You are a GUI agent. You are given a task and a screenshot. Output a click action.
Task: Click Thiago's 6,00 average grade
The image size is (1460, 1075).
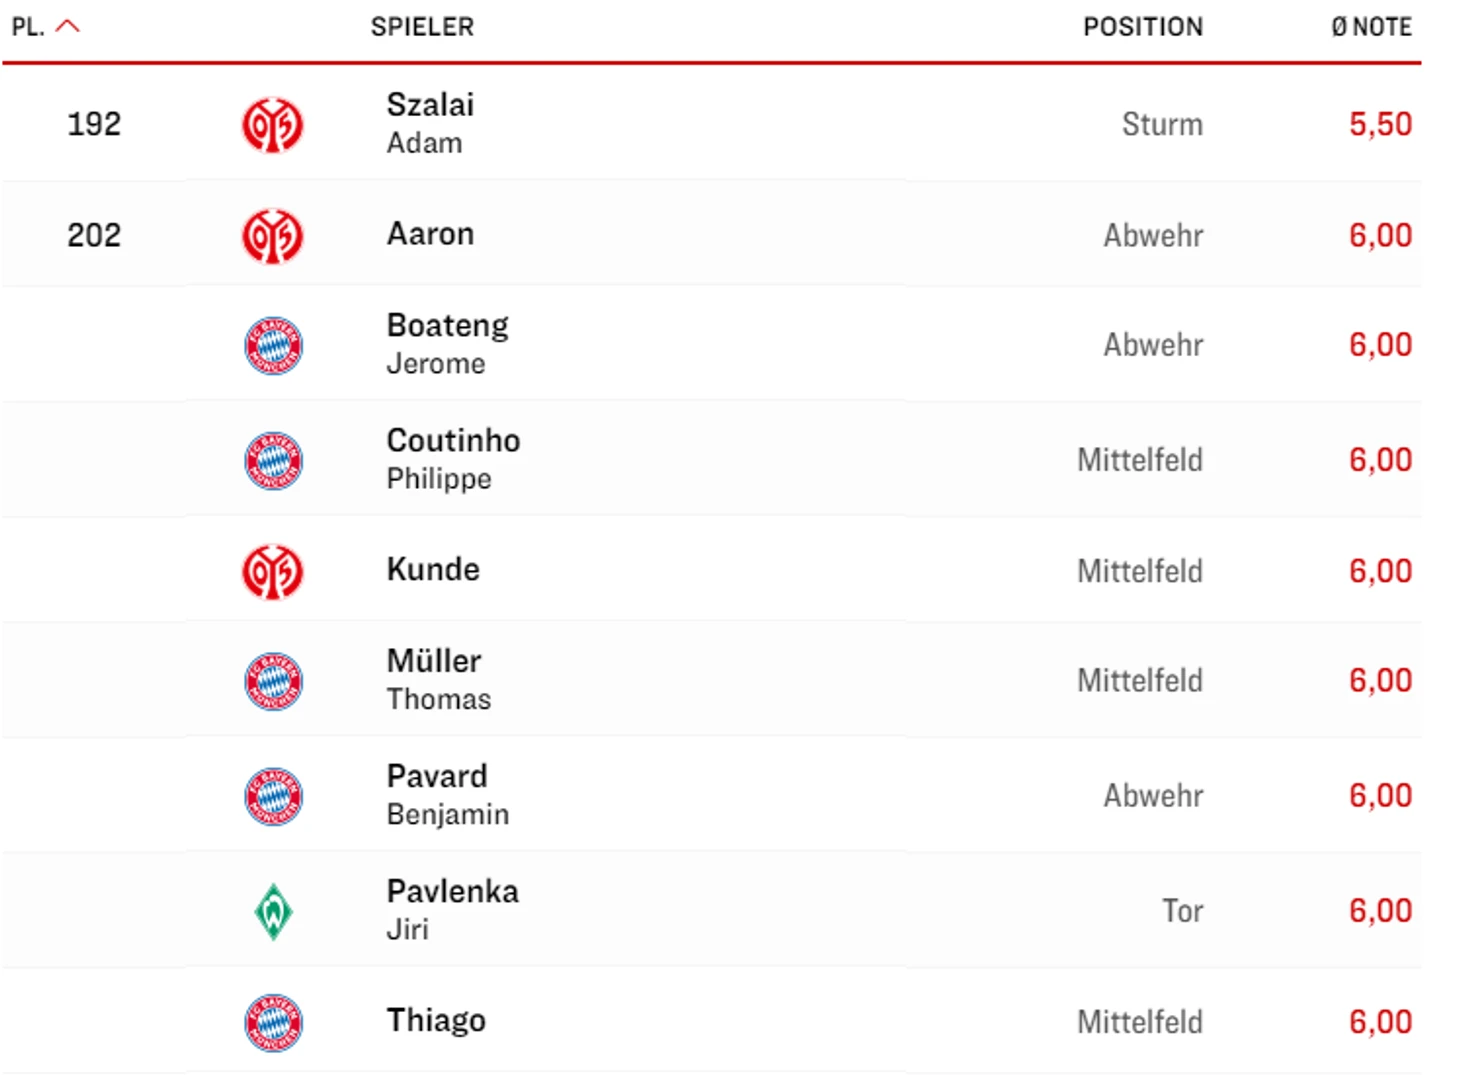point(1380,1022)
